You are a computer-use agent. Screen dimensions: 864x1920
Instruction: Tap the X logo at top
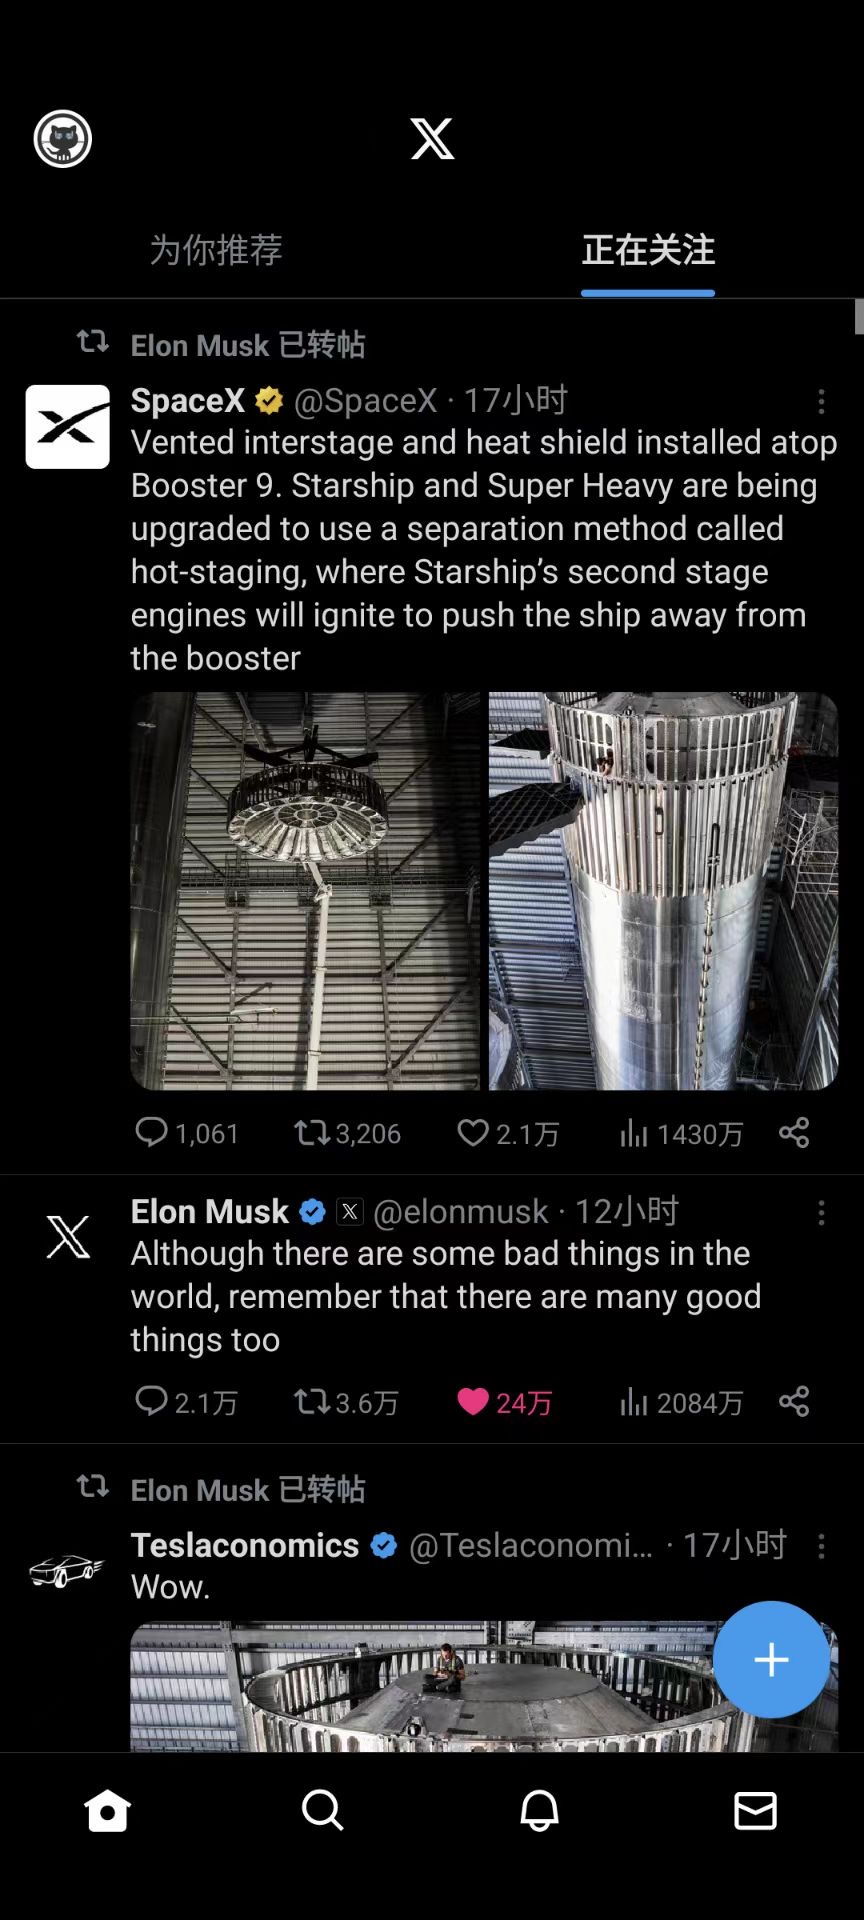(432, 139)
